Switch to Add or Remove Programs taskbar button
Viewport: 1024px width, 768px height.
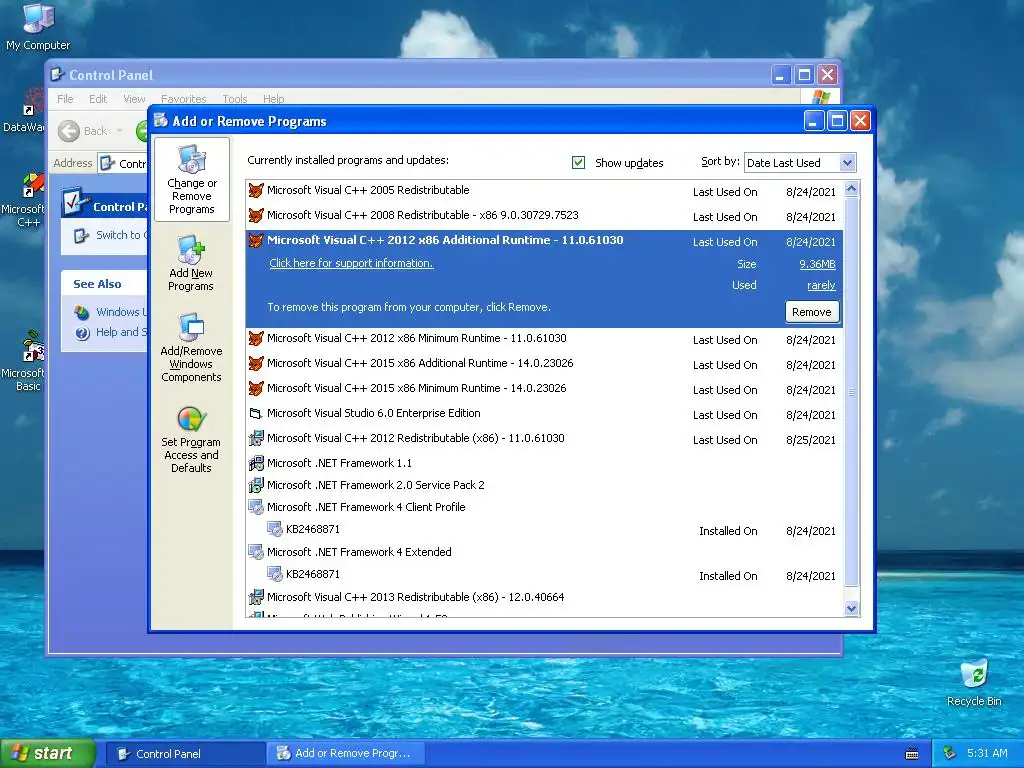346,754
